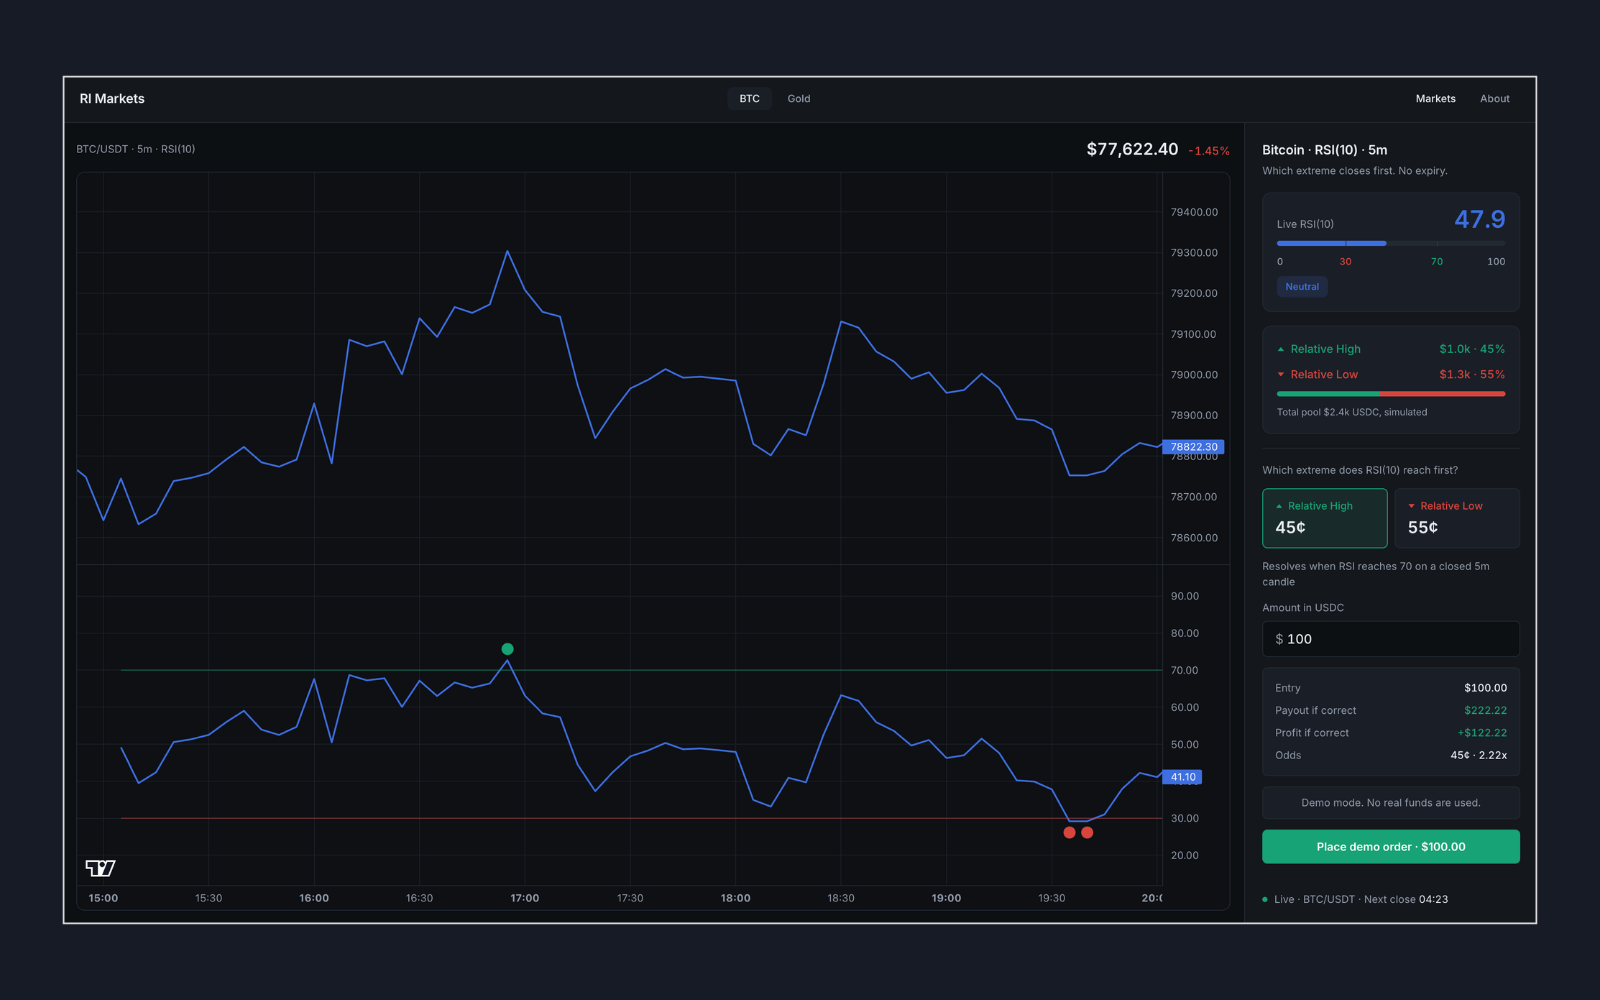The image size is (1600, 1000).
Task: Click the 15:00 time axis label
Action: point(103,898)
